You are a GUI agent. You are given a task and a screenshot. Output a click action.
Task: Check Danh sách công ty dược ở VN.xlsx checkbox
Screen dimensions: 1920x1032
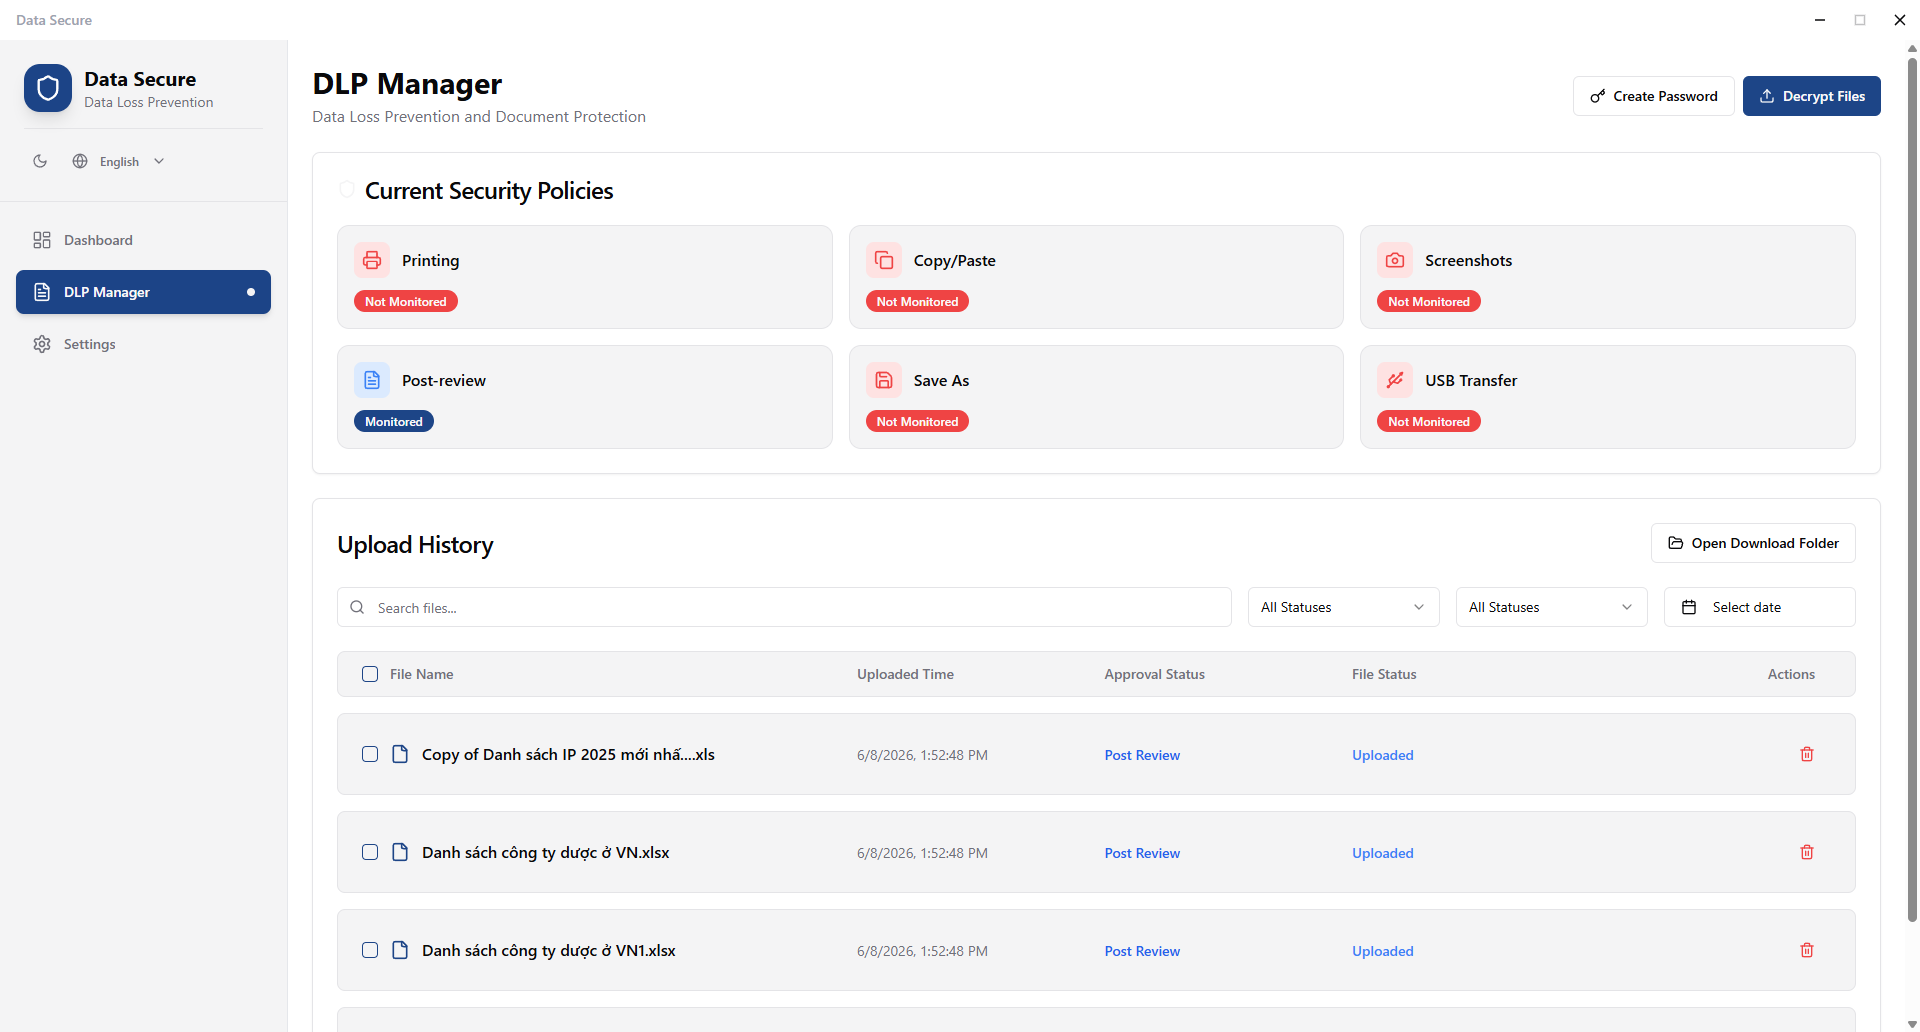click(x=370, y=852)
